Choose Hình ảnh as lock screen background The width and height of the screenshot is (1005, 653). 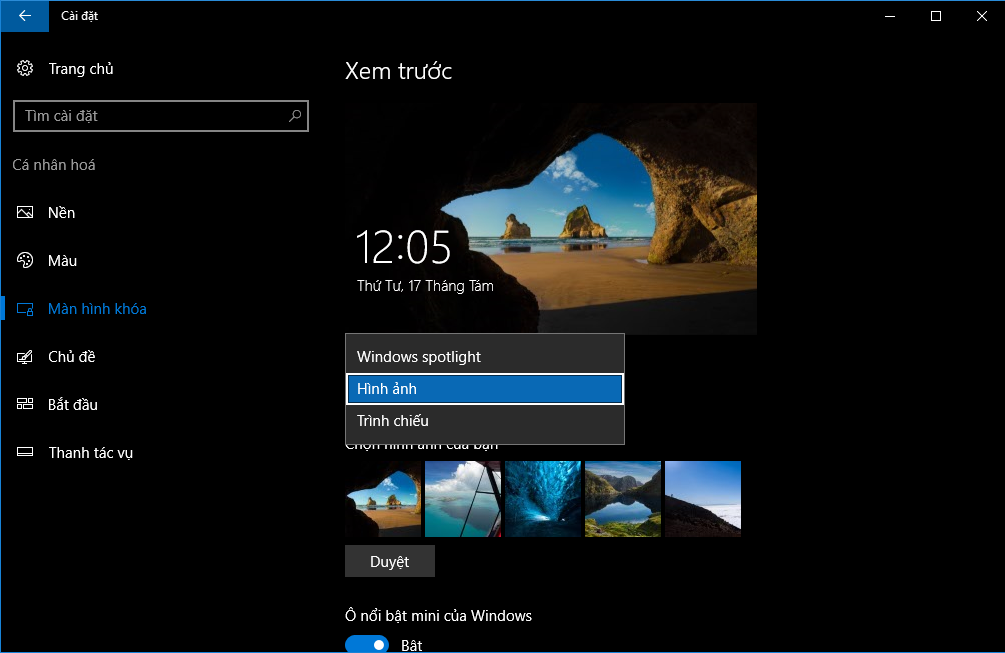tap(388, 388)
